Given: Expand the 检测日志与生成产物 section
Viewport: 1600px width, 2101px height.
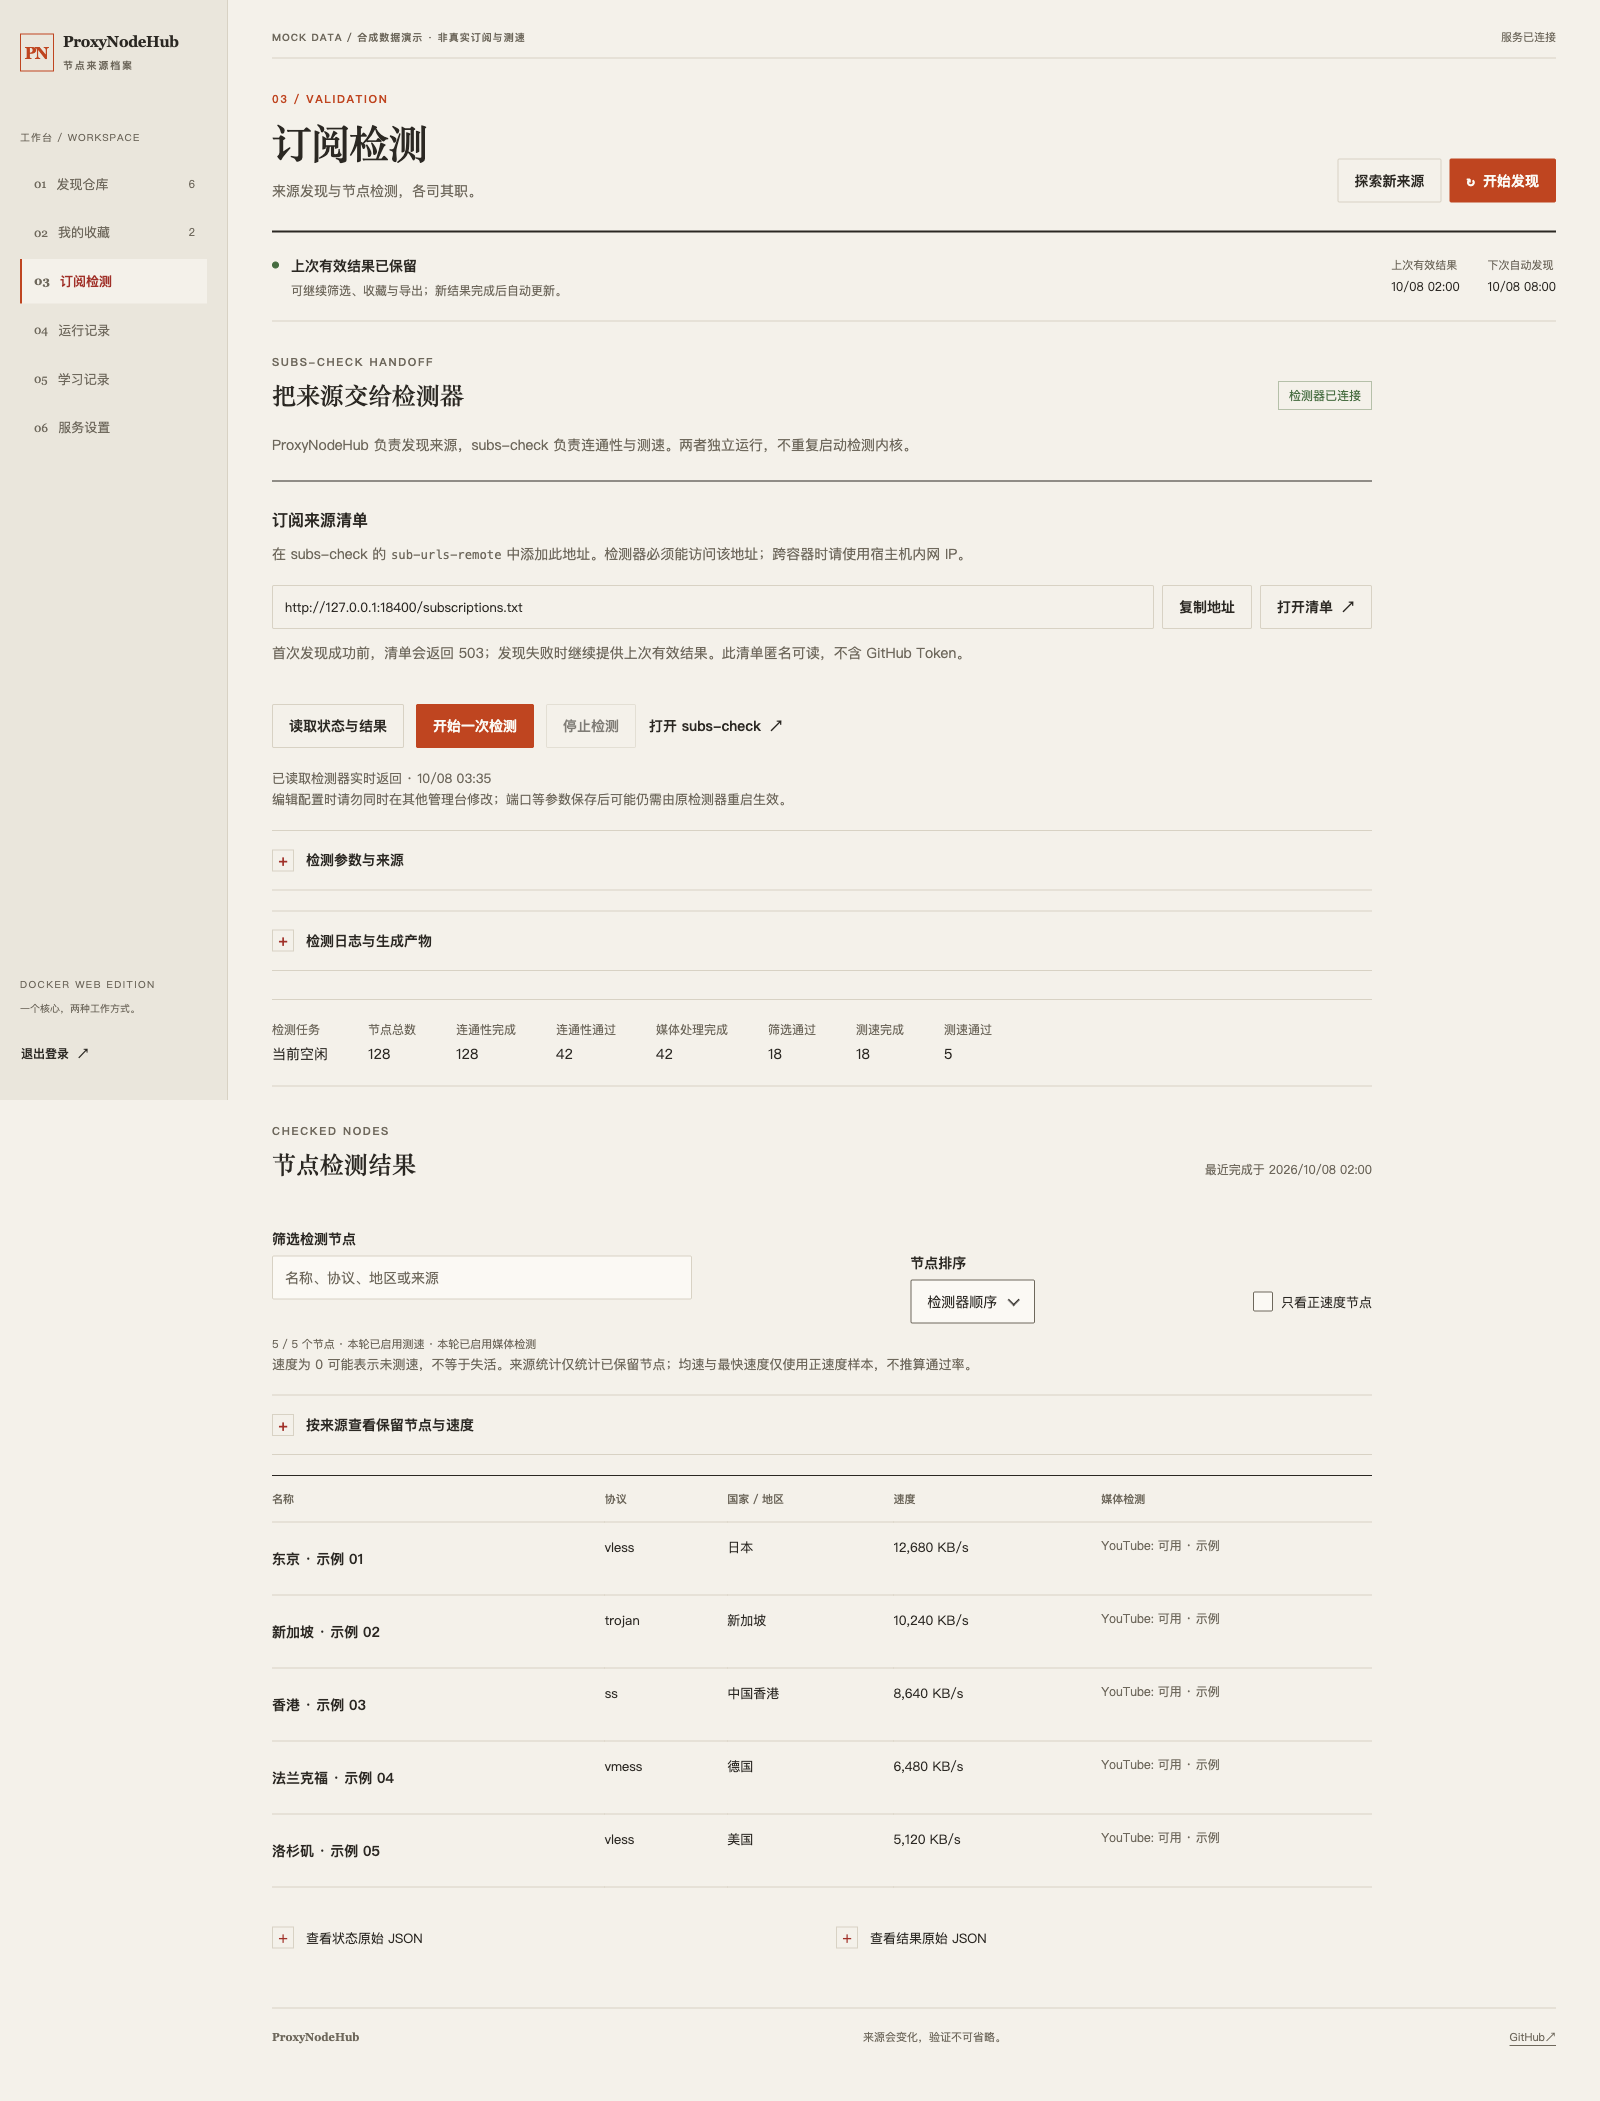Looking at the screenshot, I should point(822,941).
